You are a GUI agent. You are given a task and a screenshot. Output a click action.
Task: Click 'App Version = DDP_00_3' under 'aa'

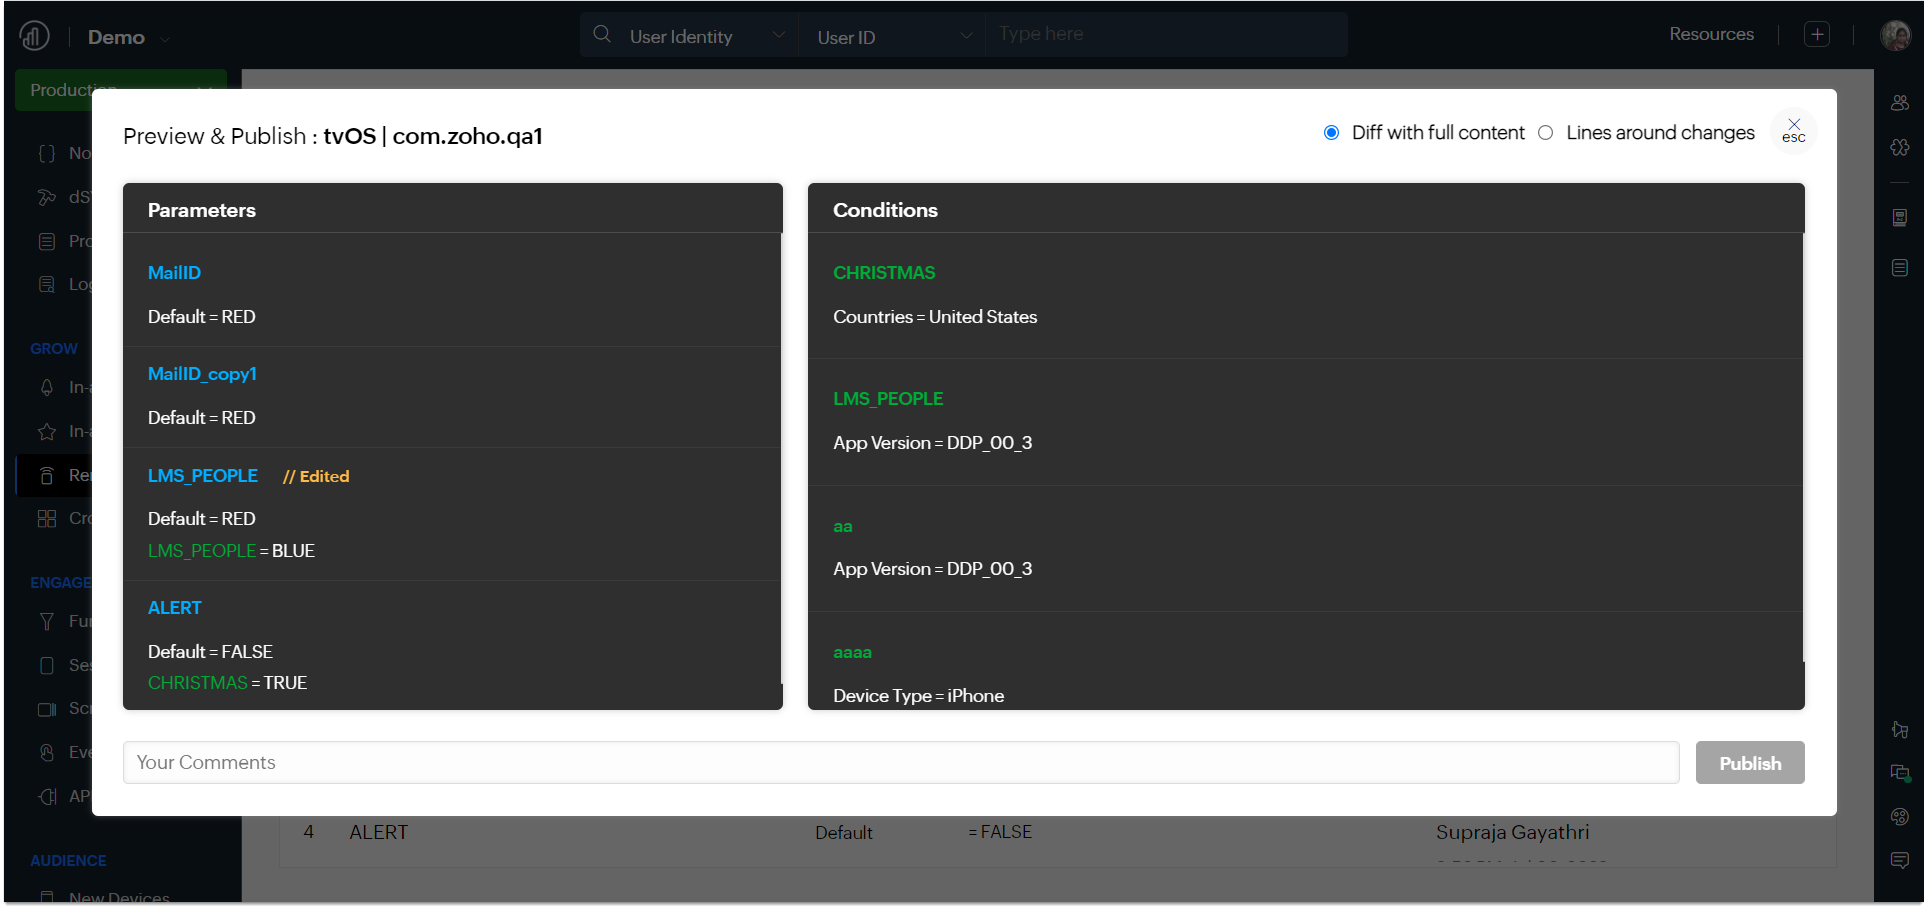pos(932,569)
